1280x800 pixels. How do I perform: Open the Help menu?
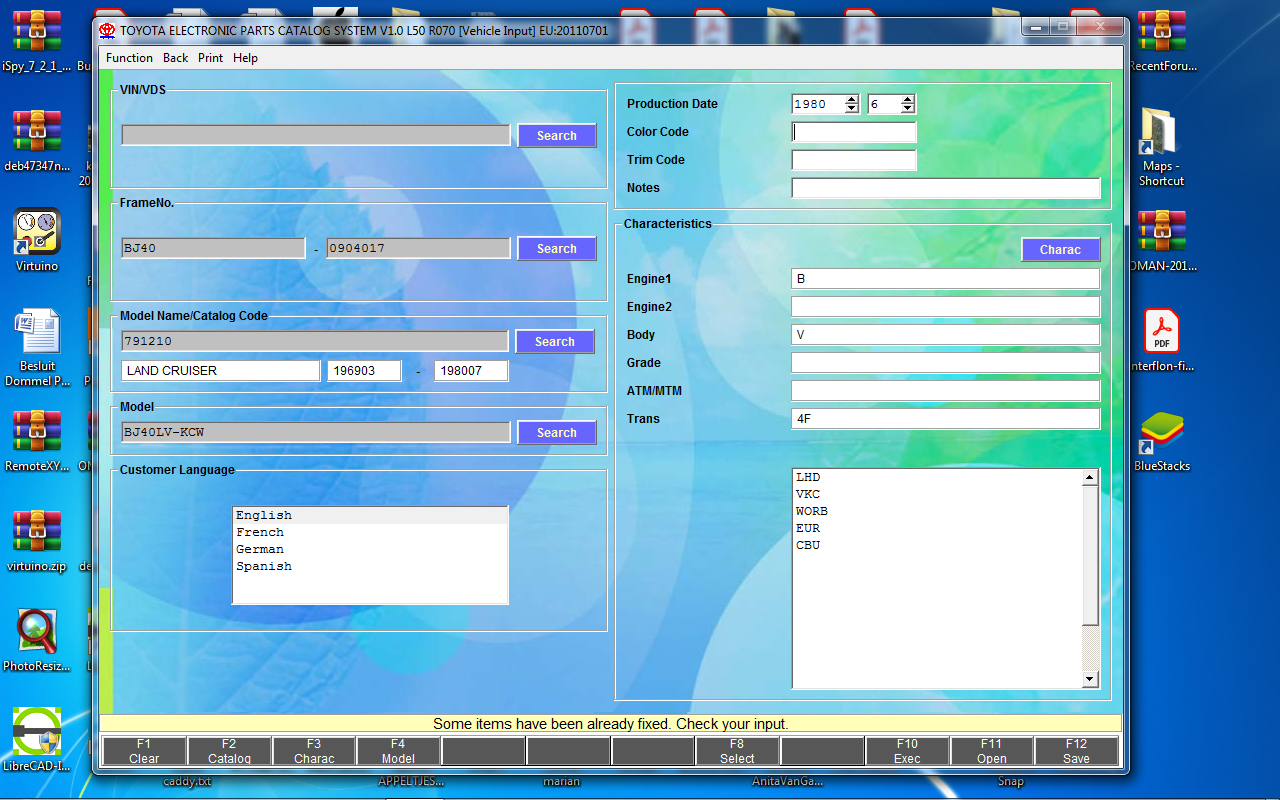tap(245, 58)
